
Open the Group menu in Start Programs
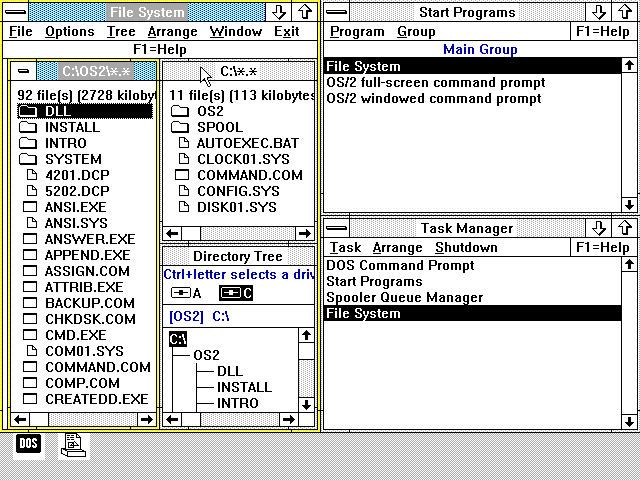(416, 31)
